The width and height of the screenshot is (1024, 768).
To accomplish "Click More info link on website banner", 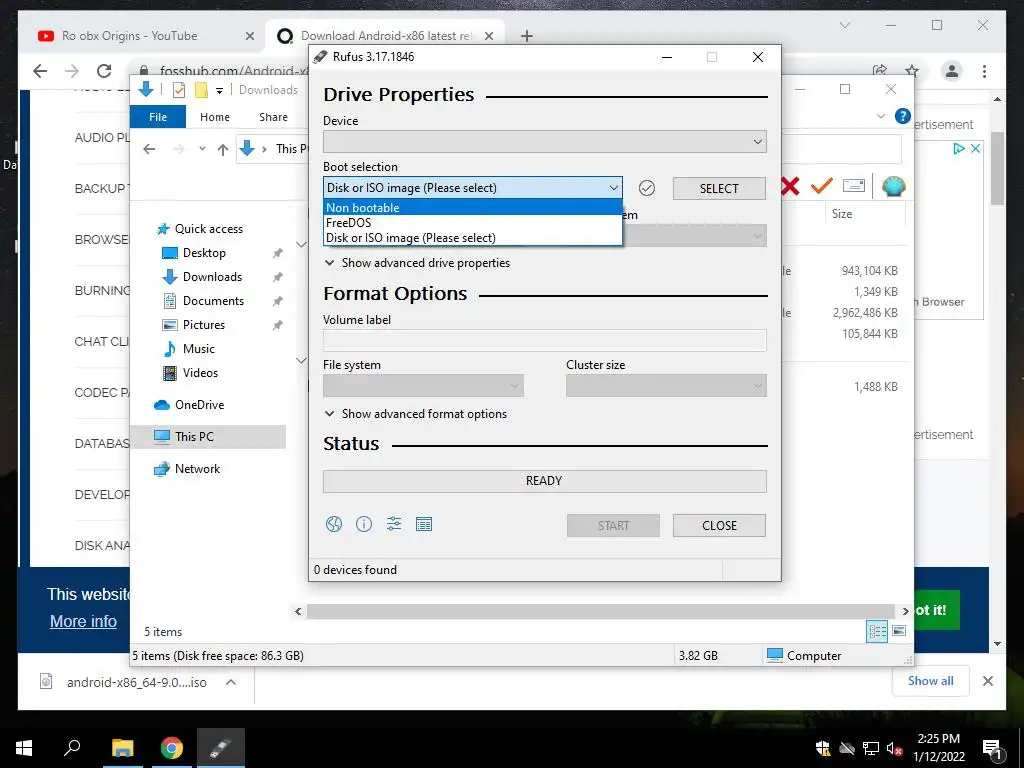I will coord(84,621).
